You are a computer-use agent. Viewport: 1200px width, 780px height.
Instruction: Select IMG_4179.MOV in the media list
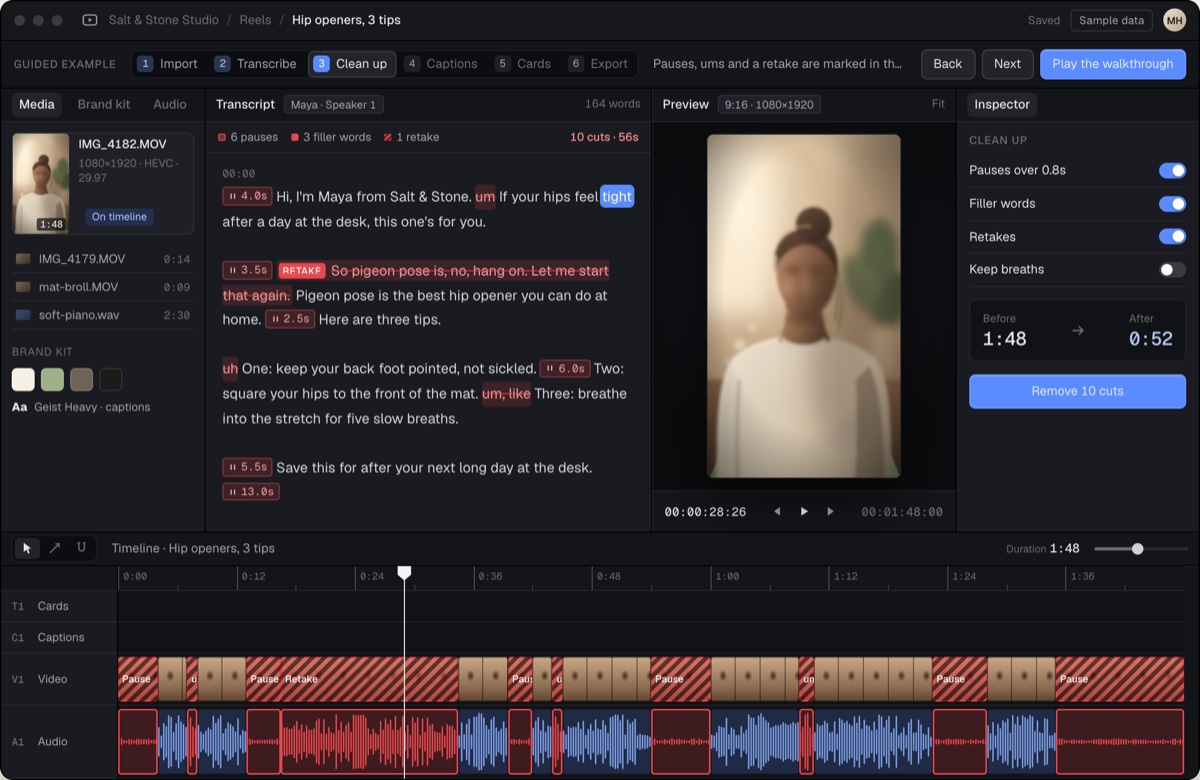(102, 259)
